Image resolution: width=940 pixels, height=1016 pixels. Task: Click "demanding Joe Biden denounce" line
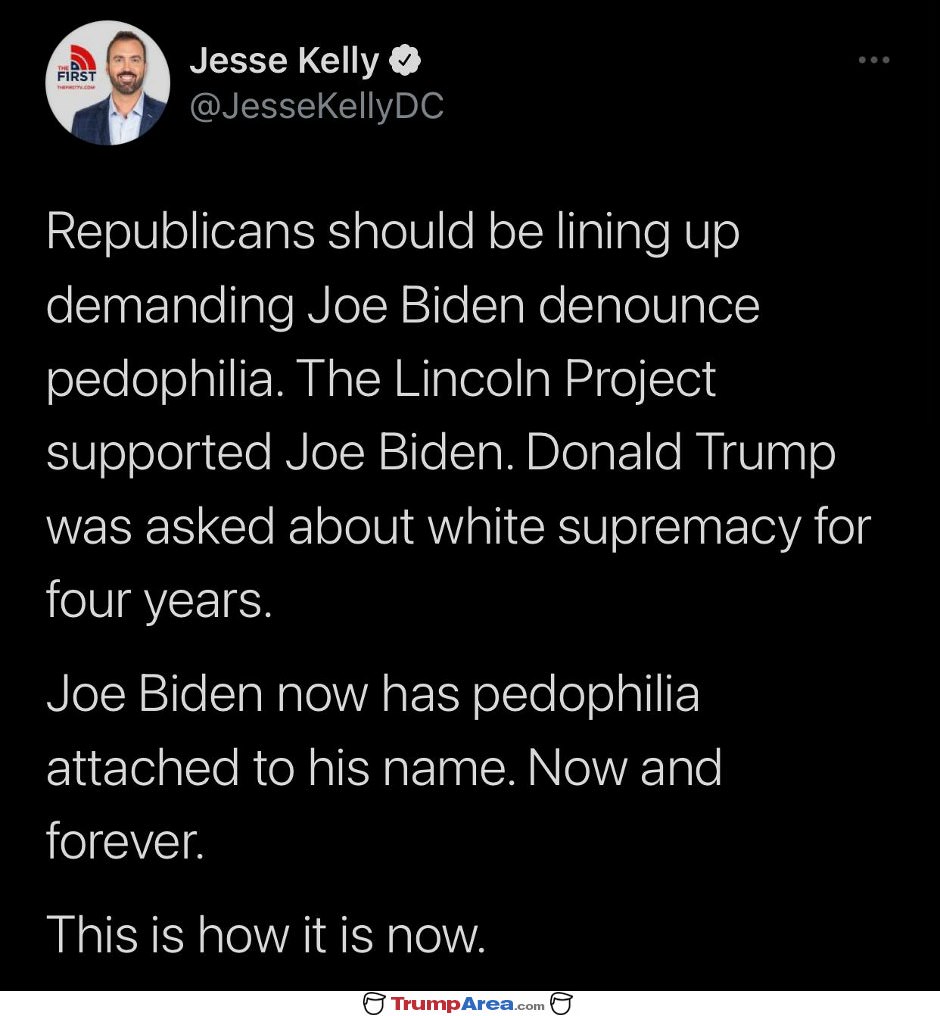click(x=403, y=306)
